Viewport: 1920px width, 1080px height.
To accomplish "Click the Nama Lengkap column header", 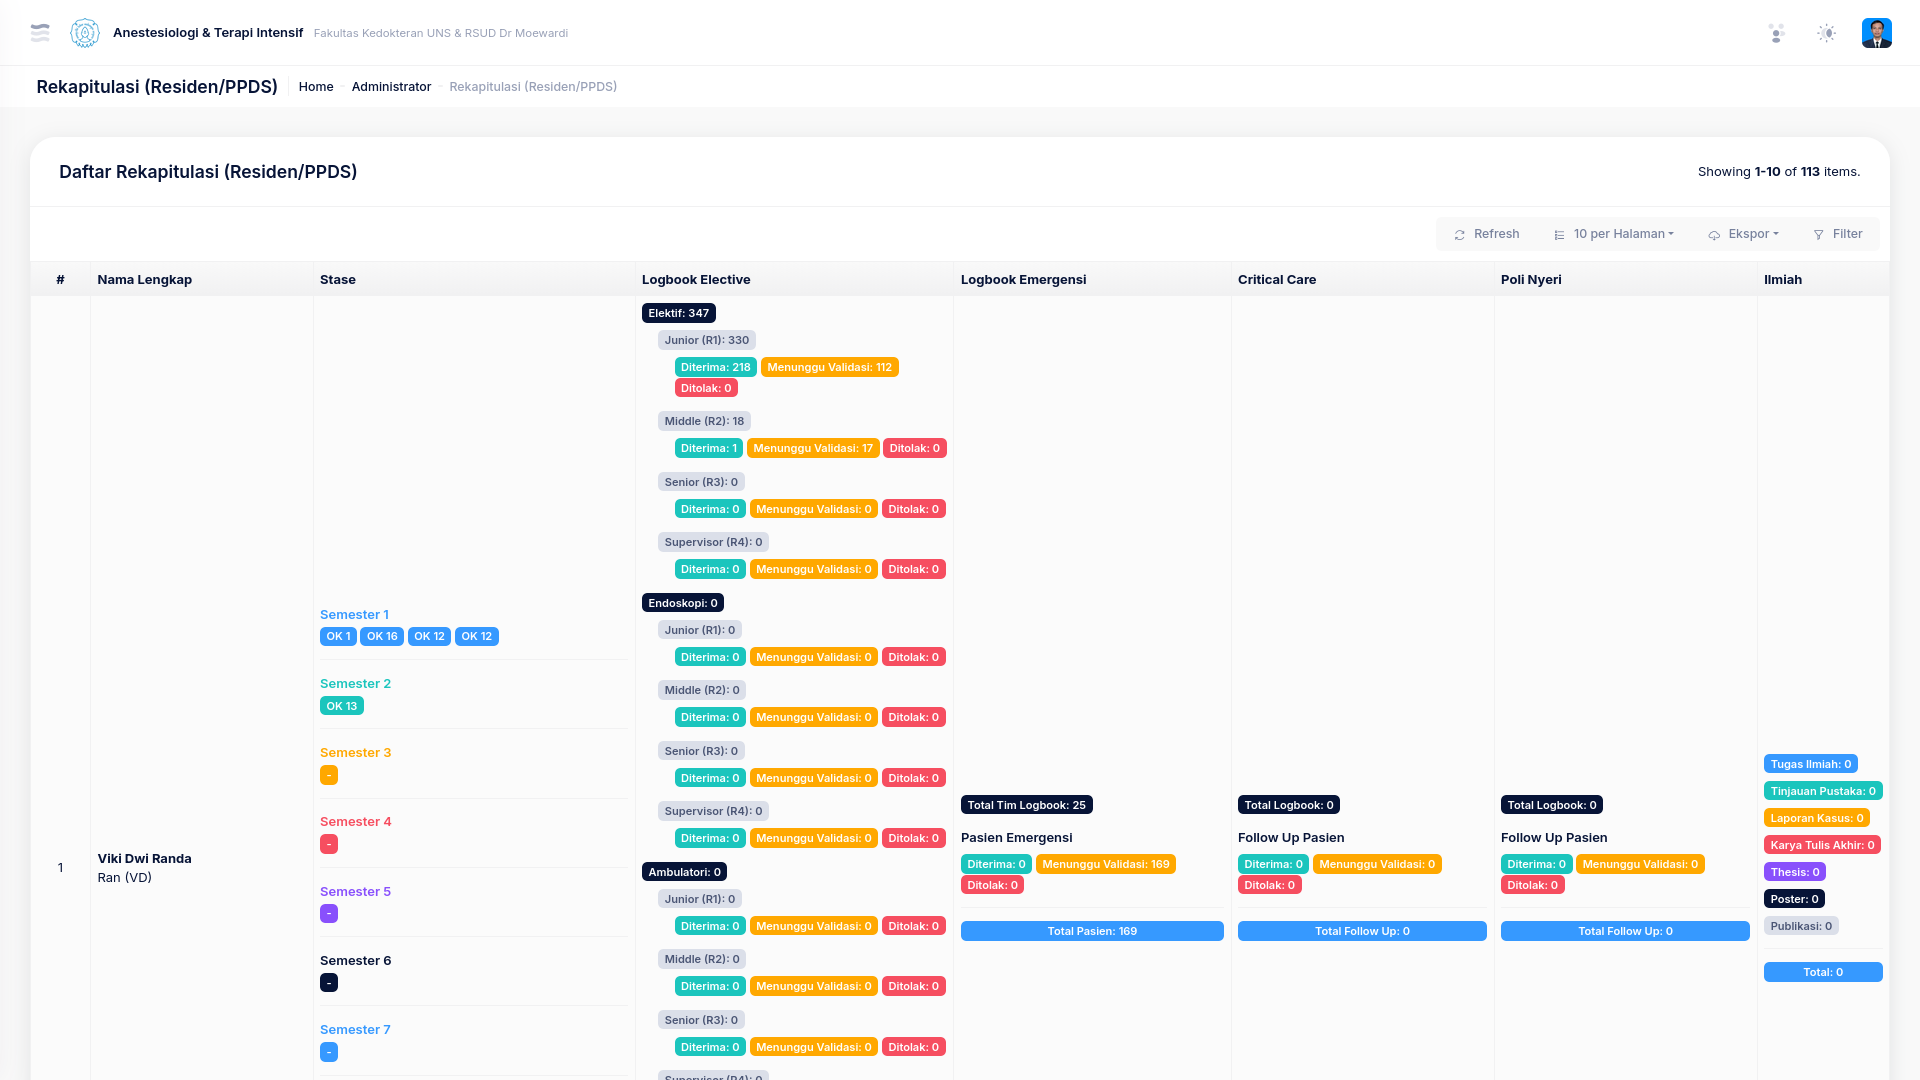I will (x=145, y=280).
